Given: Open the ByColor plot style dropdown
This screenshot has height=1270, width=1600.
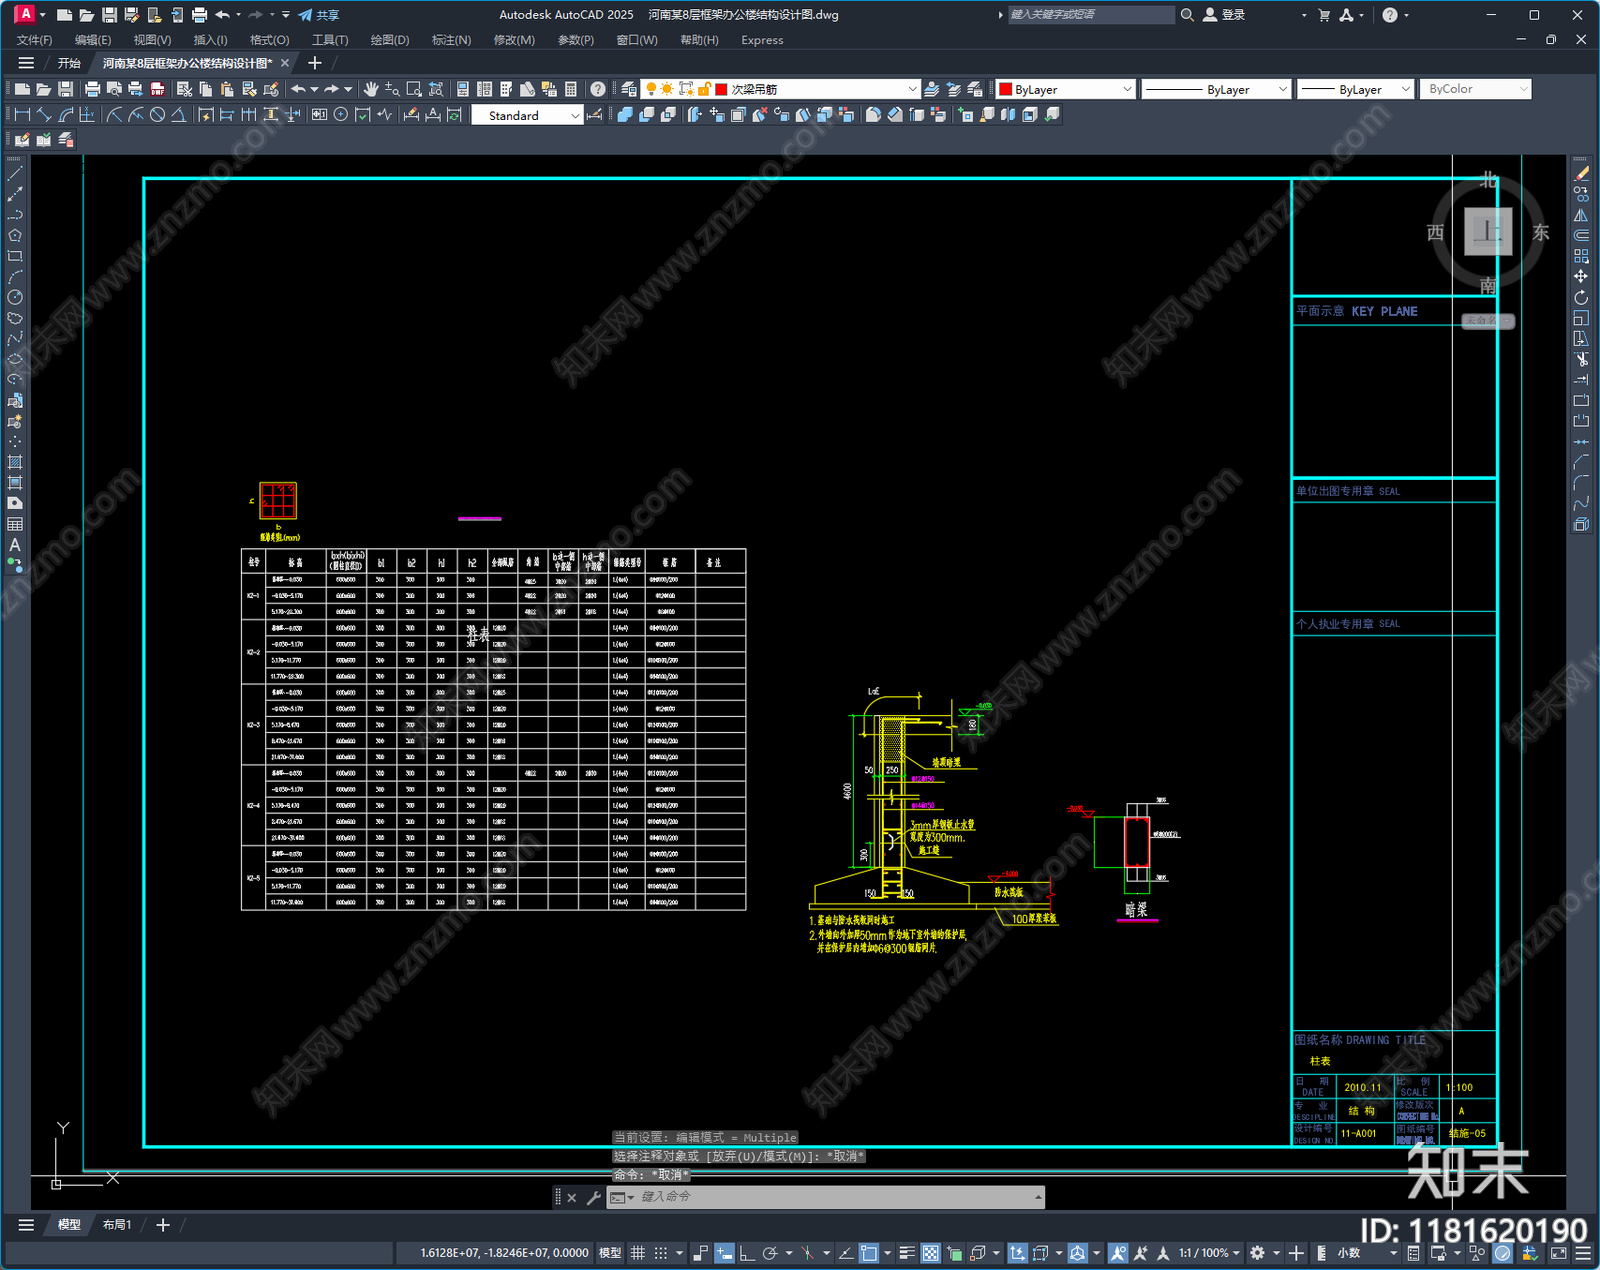Looking at the screenshot, I should pos(1475,89).
